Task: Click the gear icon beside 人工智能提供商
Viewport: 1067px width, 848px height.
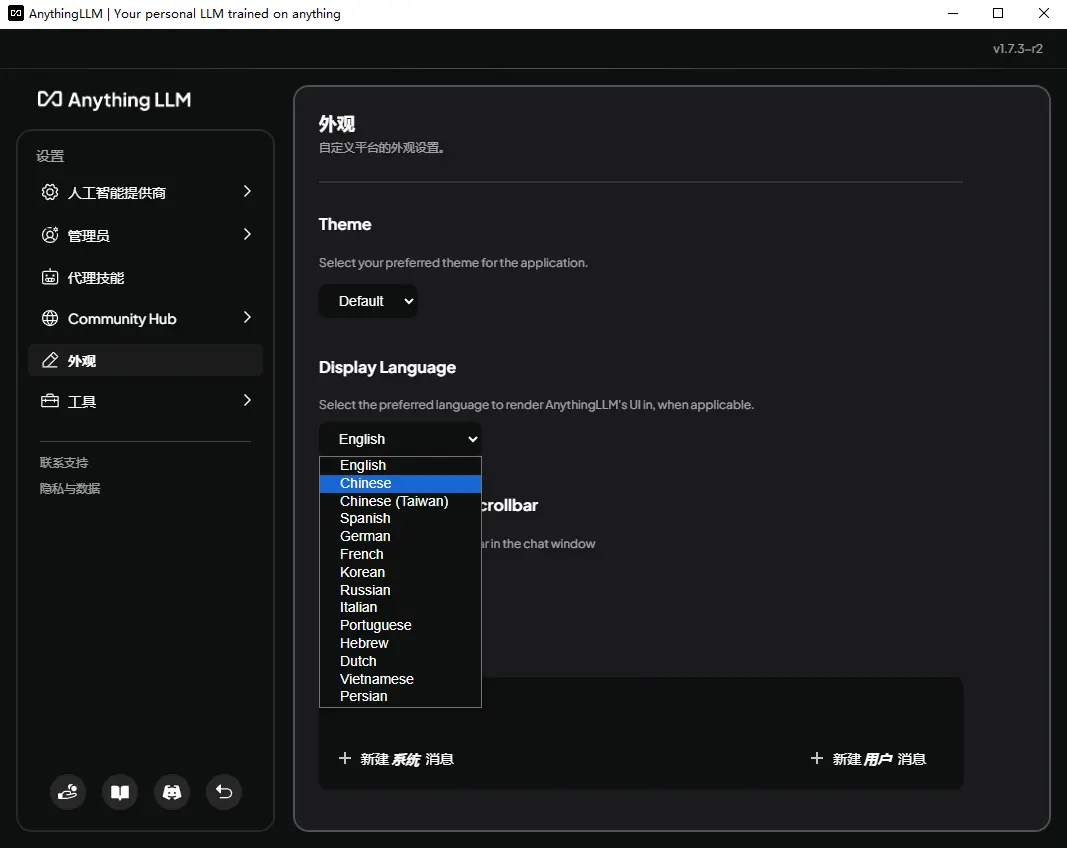Action: 50,193
